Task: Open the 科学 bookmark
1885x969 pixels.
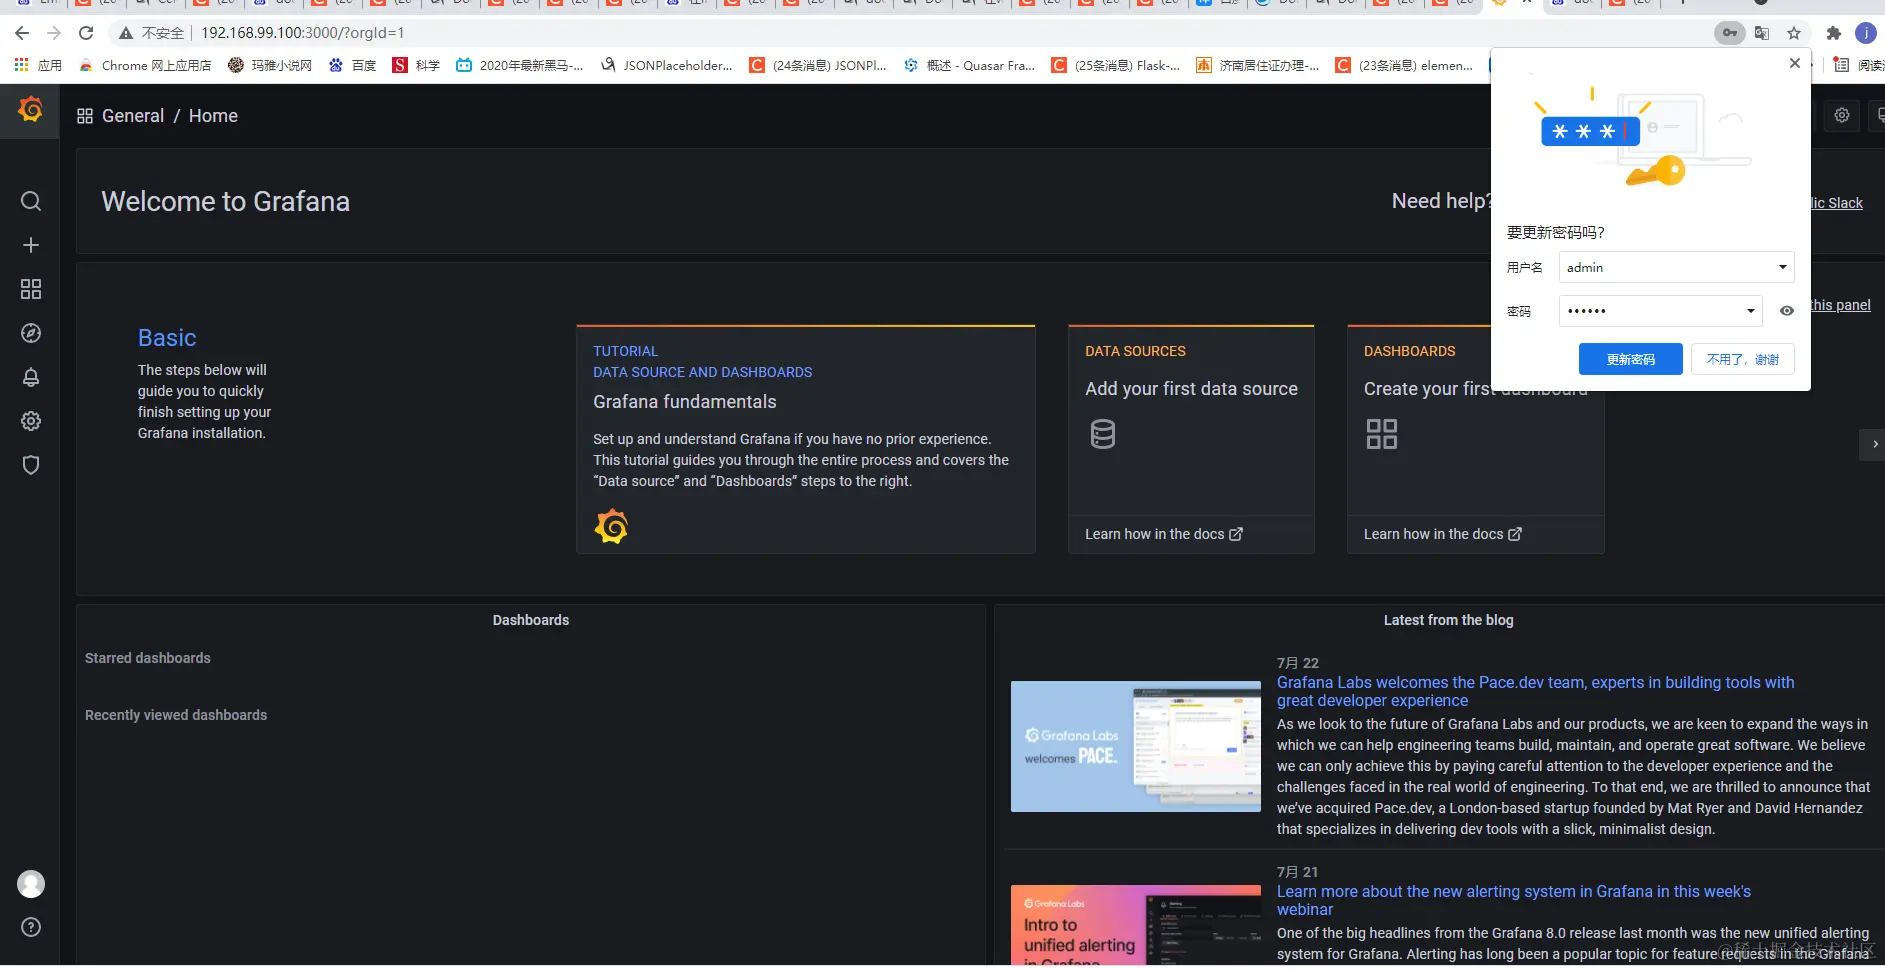Action: coord(416,65)
